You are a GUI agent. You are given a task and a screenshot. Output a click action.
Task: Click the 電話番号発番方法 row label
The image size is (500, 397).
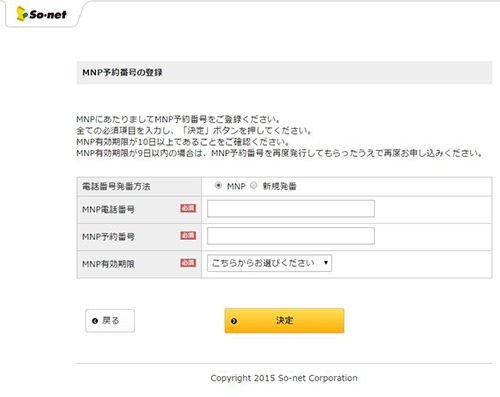(x=116, y=186)
